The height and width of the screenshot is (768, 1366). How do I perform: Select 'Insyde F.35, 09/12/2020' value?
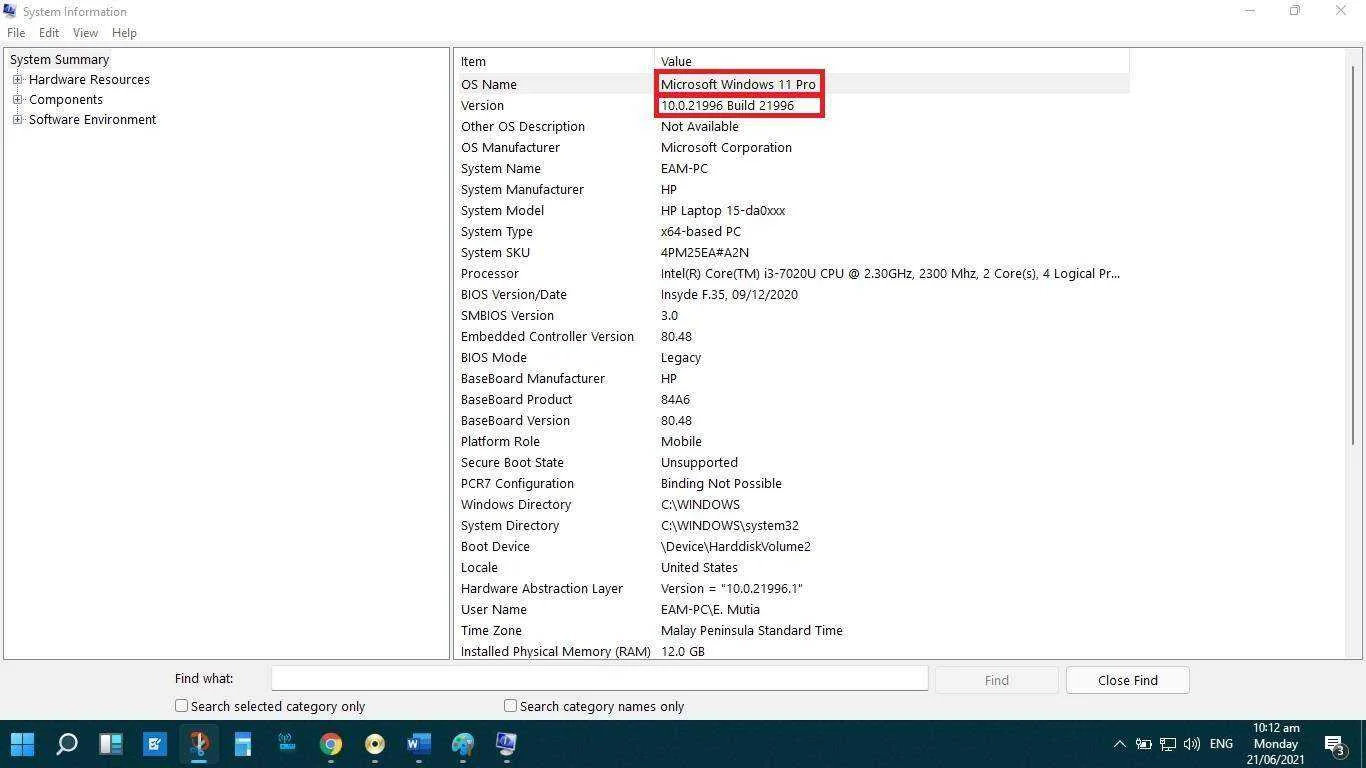[x=729, y=295]
